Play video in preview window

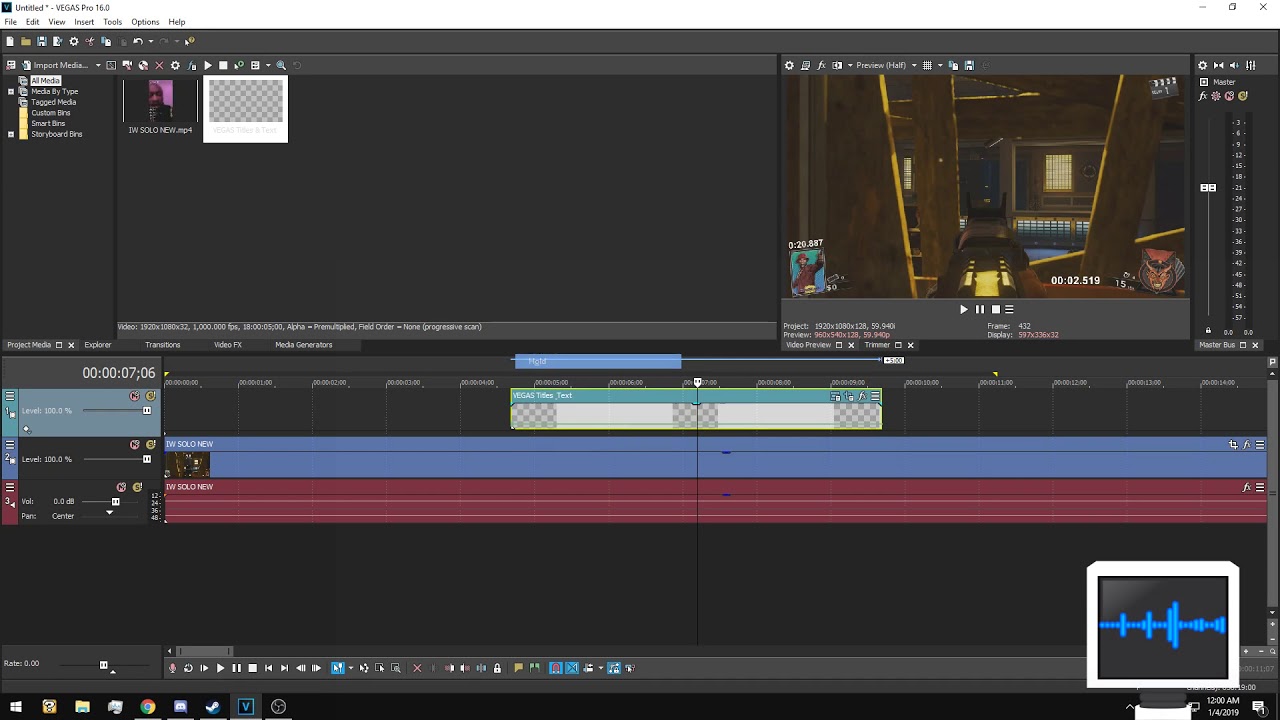point(964,309)
